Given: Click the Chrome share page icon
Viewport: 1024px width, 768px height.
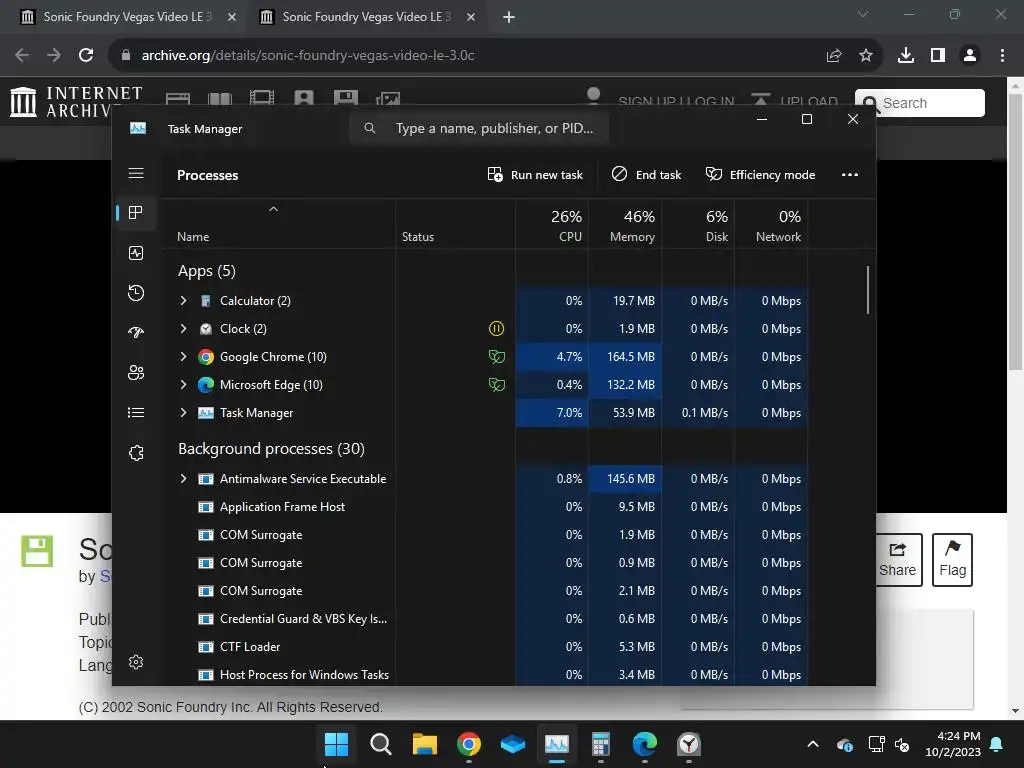Looking at the screenshot, I should (x=834, y=55).
